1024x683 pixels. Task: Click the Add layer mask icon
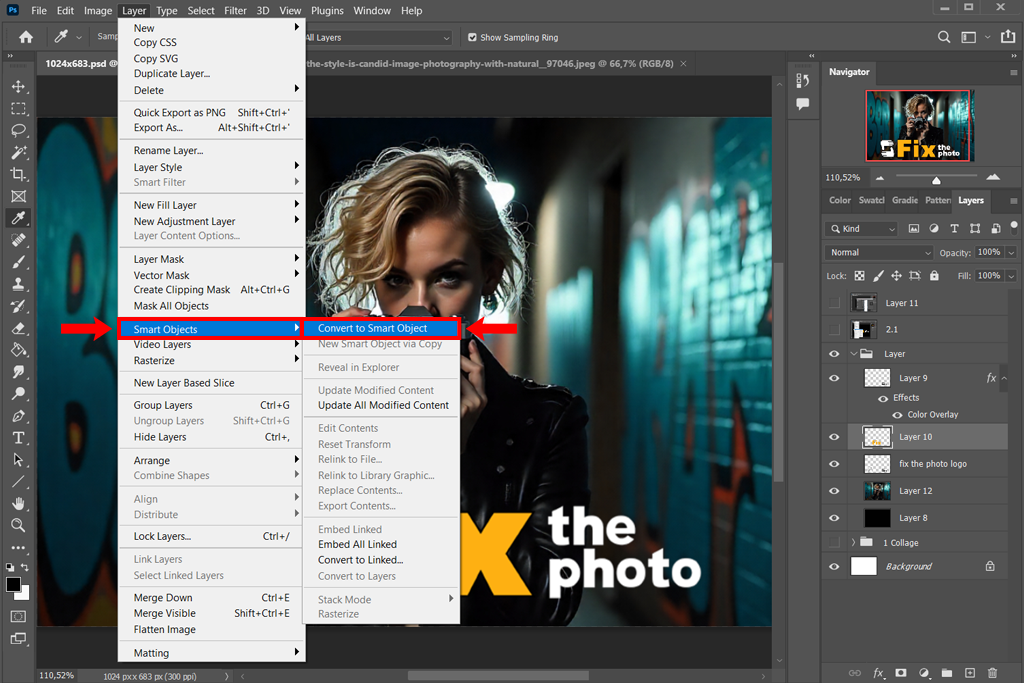(x=901, y=673)
